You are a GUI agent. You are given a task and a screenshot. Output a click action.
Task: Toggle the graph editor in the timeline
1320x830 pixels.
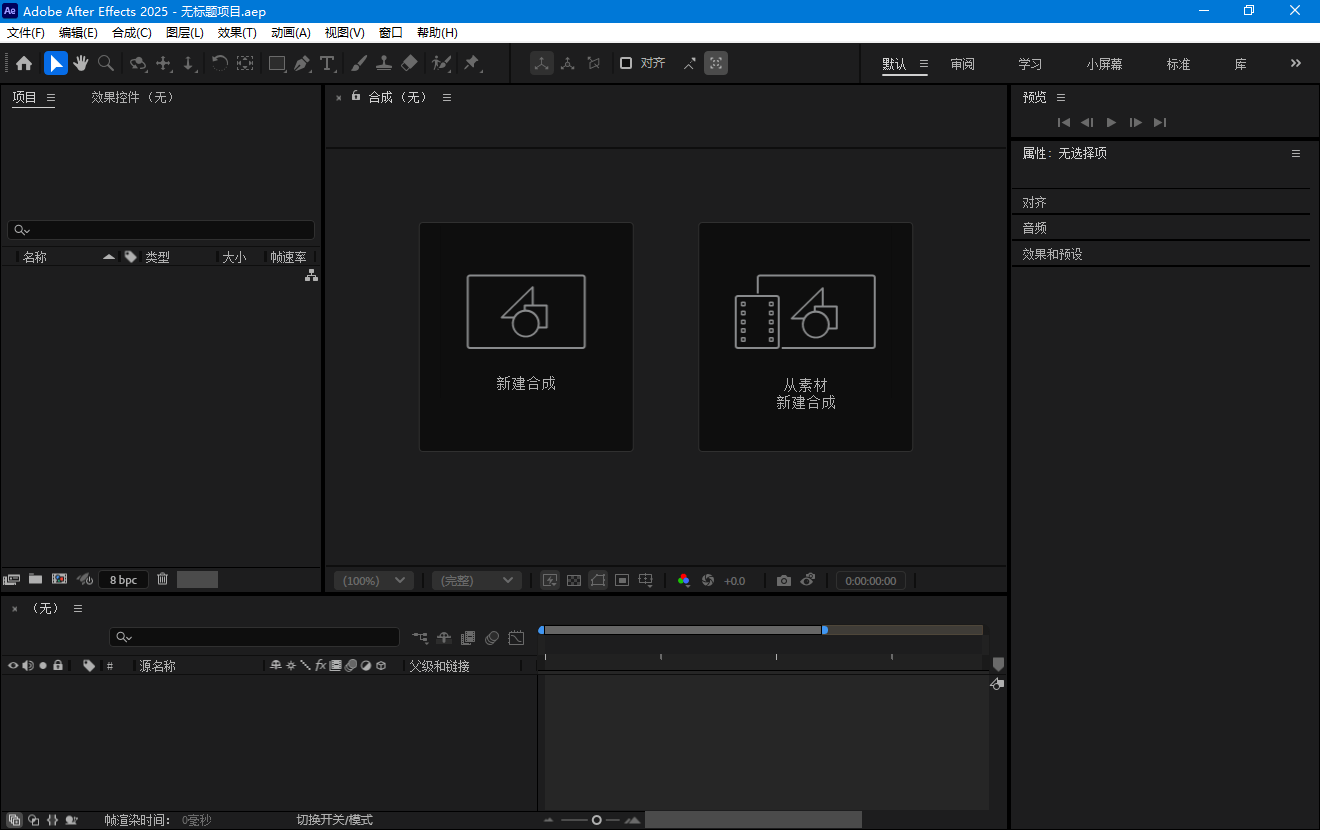[516, 637]
